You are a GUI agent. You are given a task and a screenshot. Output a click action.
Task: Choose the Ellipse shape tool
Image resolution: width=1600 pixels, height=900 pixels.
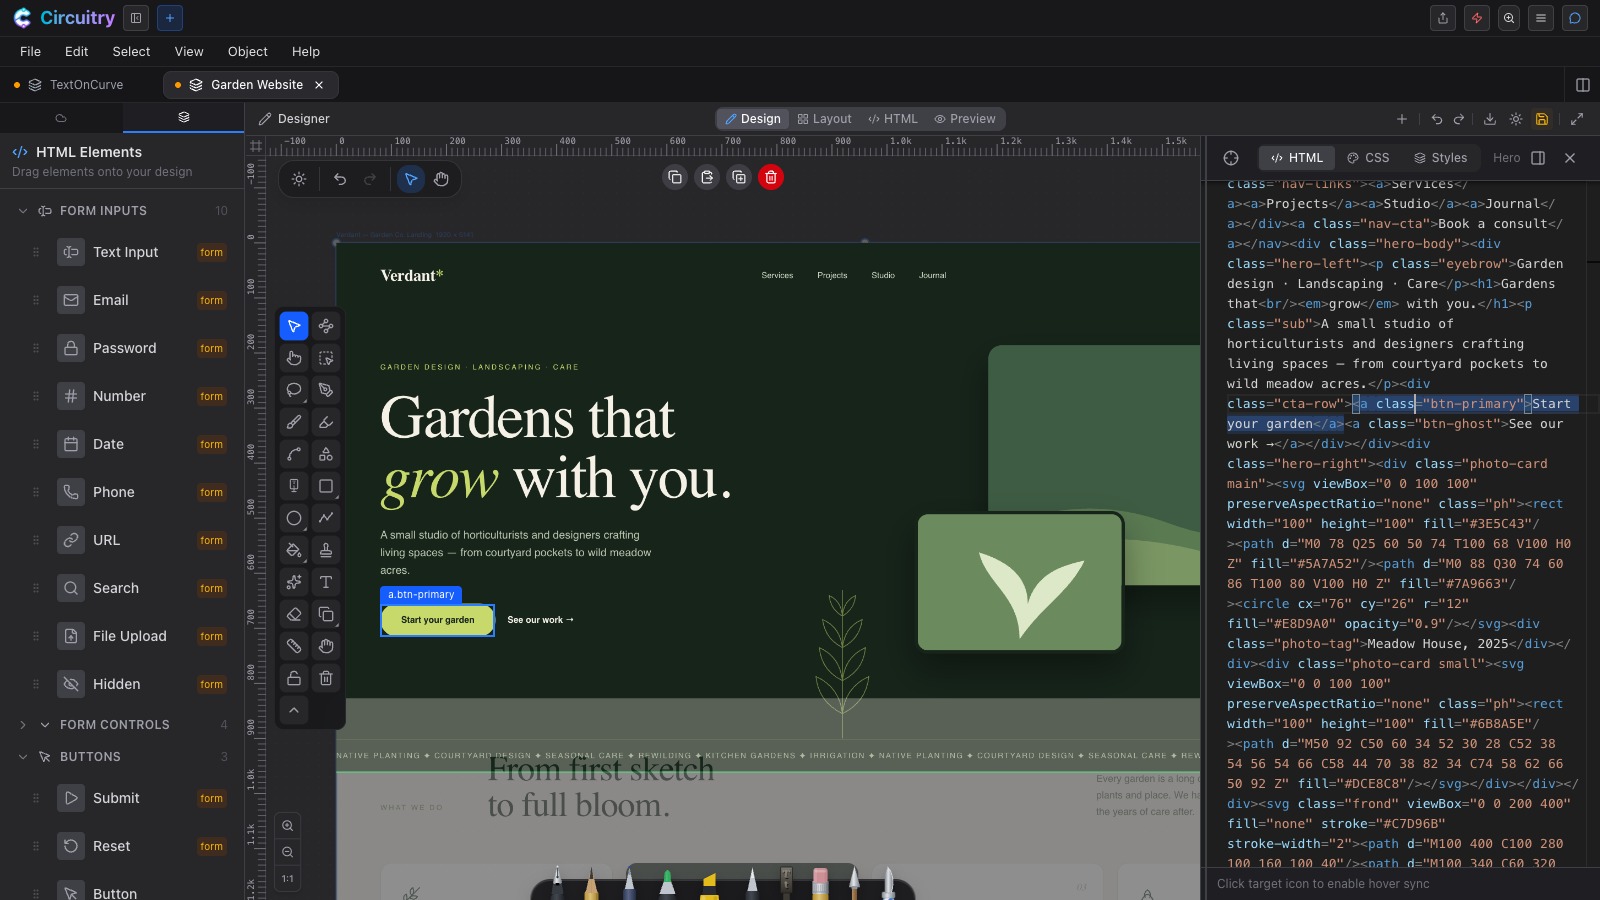[294, 518]
